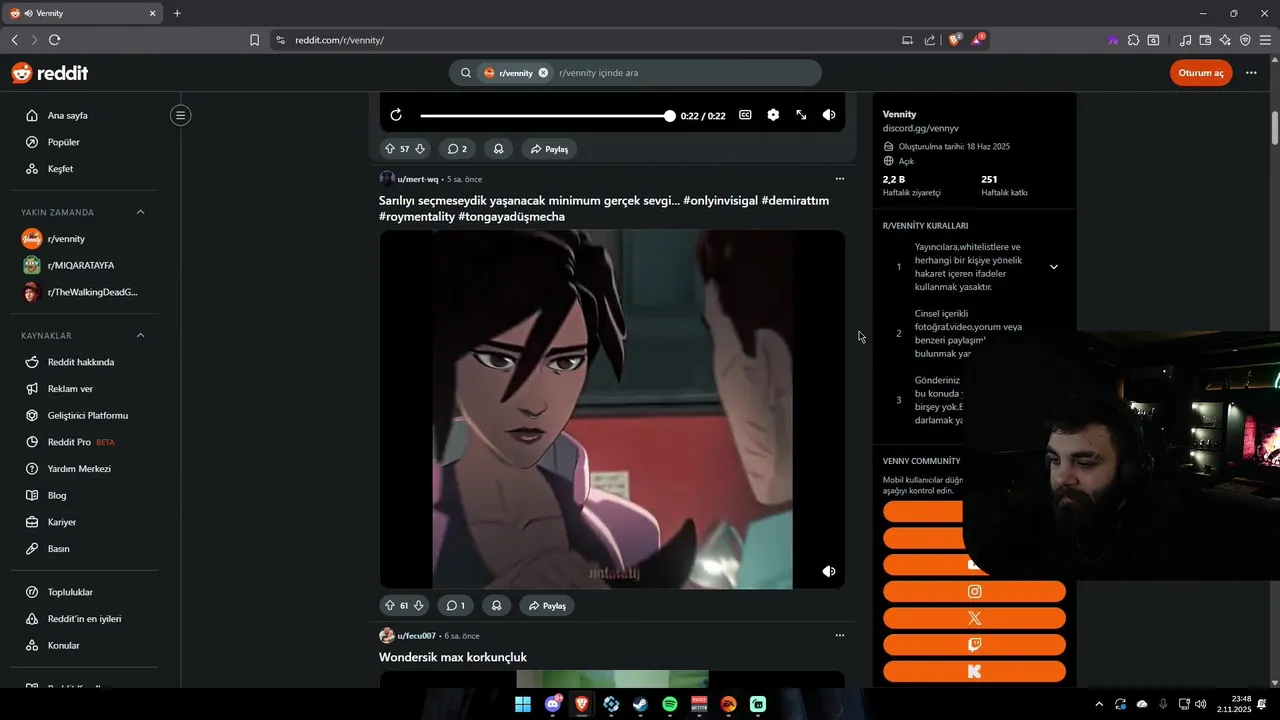Open the 1 comment on u/mert-wq post
The height and width of the screenshot is (720, 1280).
coord(455,605)
